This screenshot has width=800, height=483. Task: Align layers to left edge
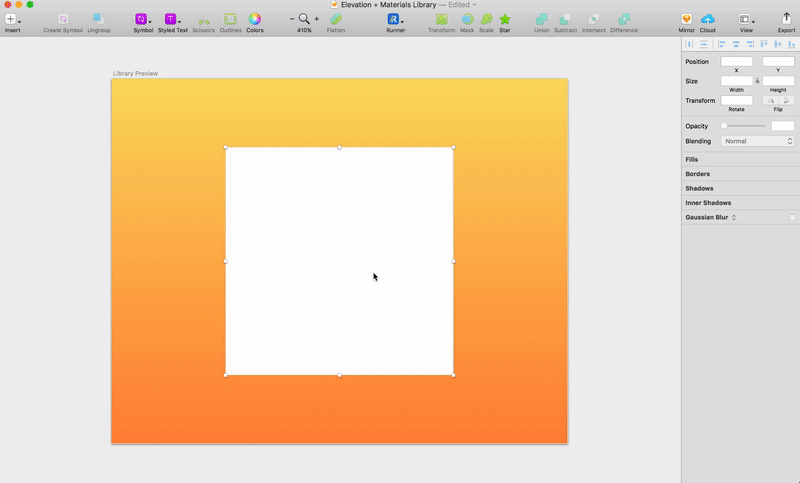(x=722, y=44)
